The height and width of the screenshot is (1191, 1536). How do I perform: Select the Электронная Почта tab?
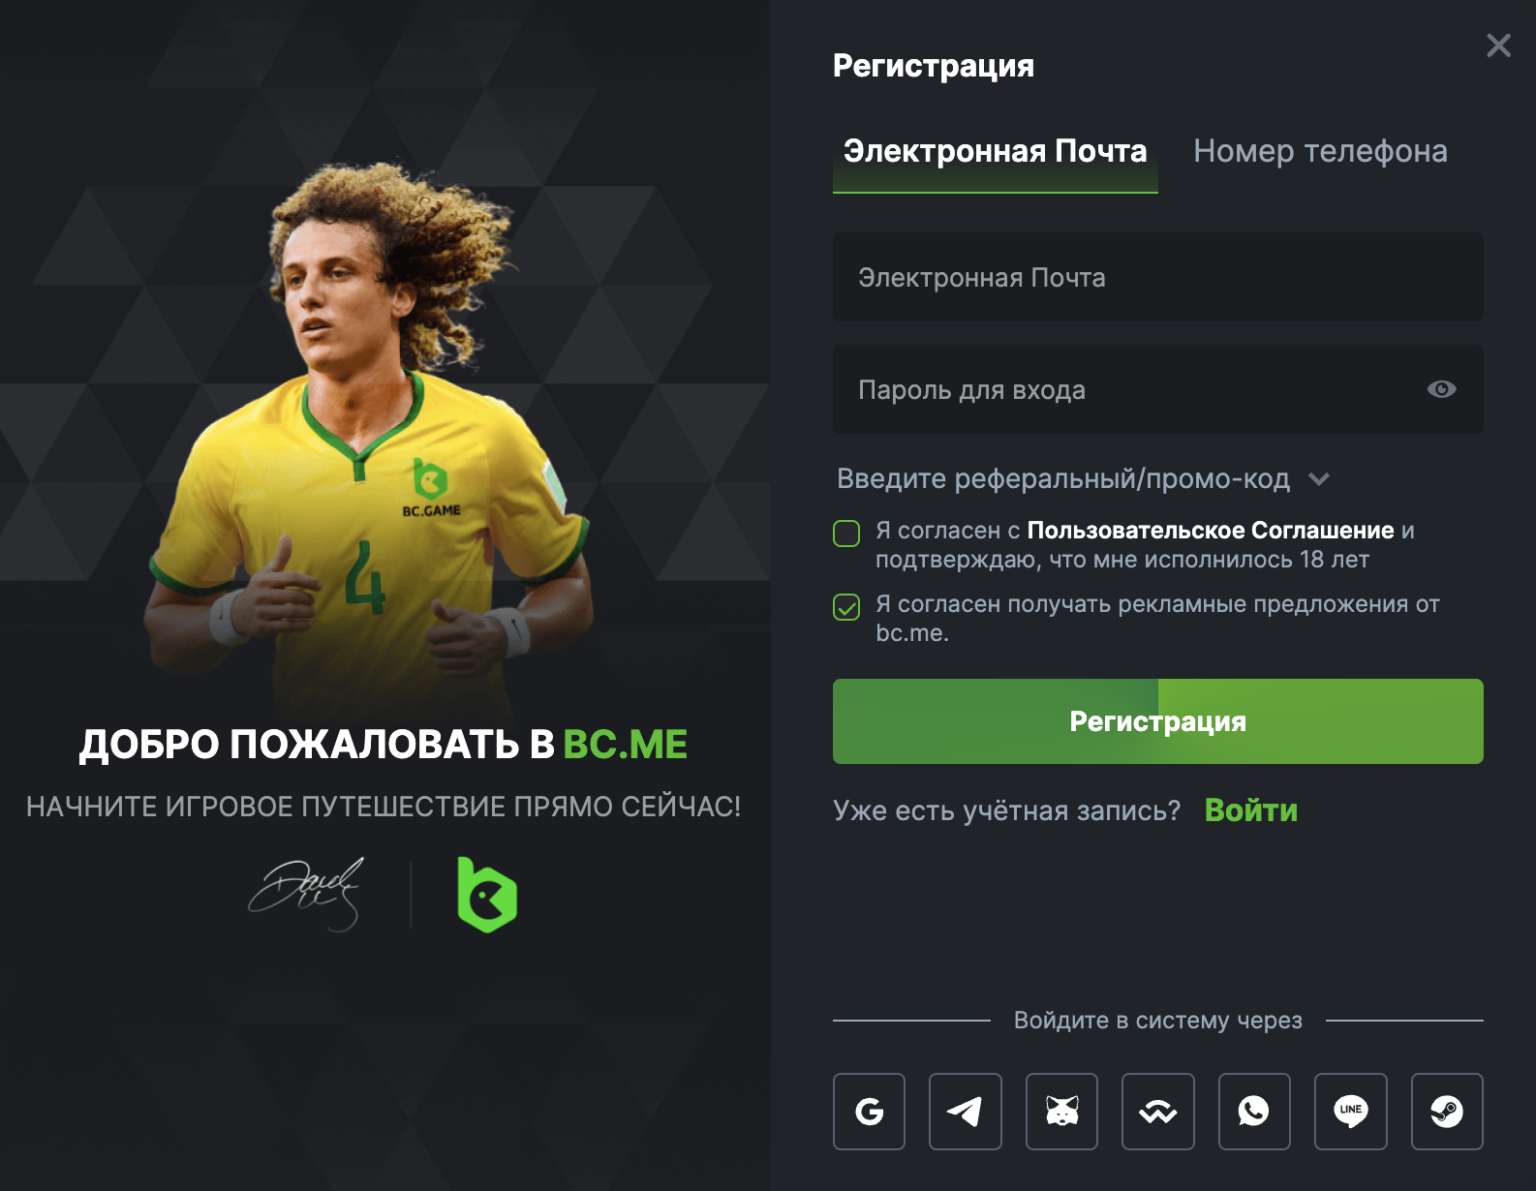tap(995, 151)
